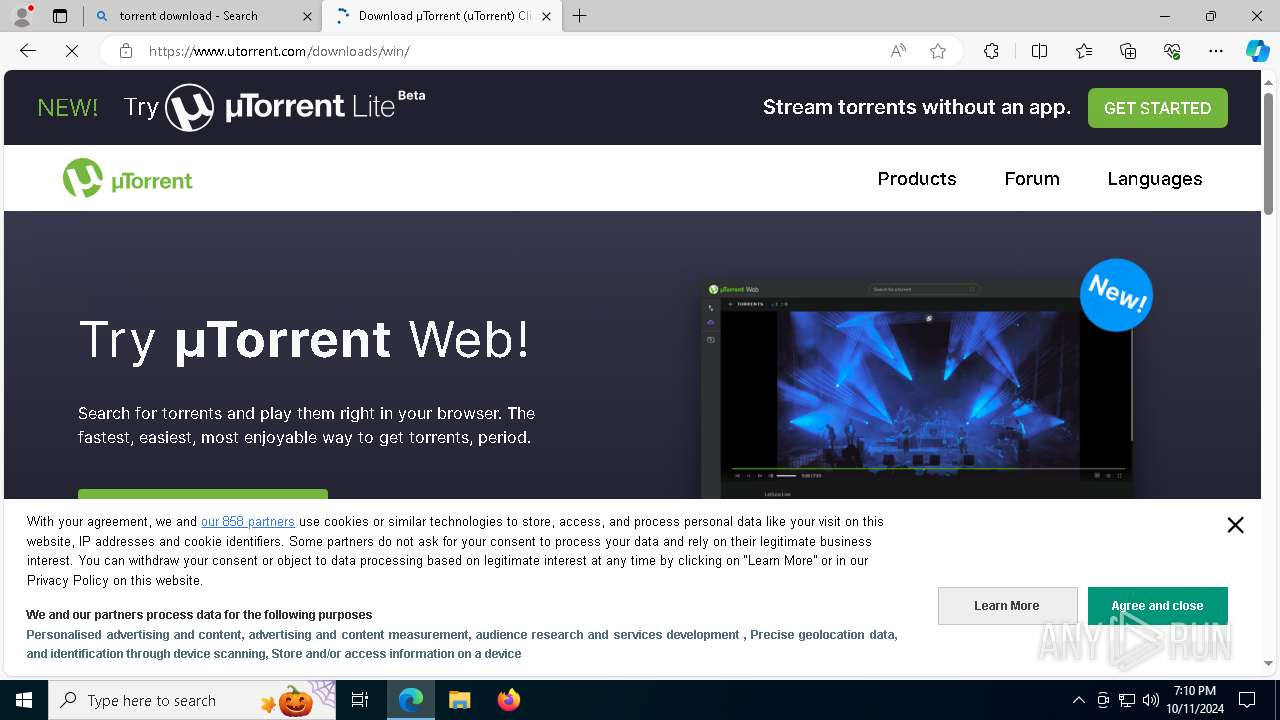Switch to torrent download Search tab

pyautogui.click(x=202, y=16)
